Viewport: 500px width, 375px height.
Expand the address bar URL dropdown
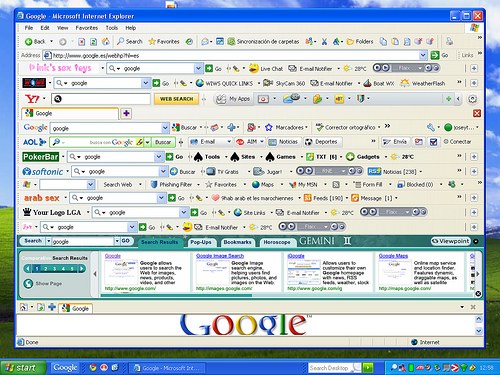(423, 55)
